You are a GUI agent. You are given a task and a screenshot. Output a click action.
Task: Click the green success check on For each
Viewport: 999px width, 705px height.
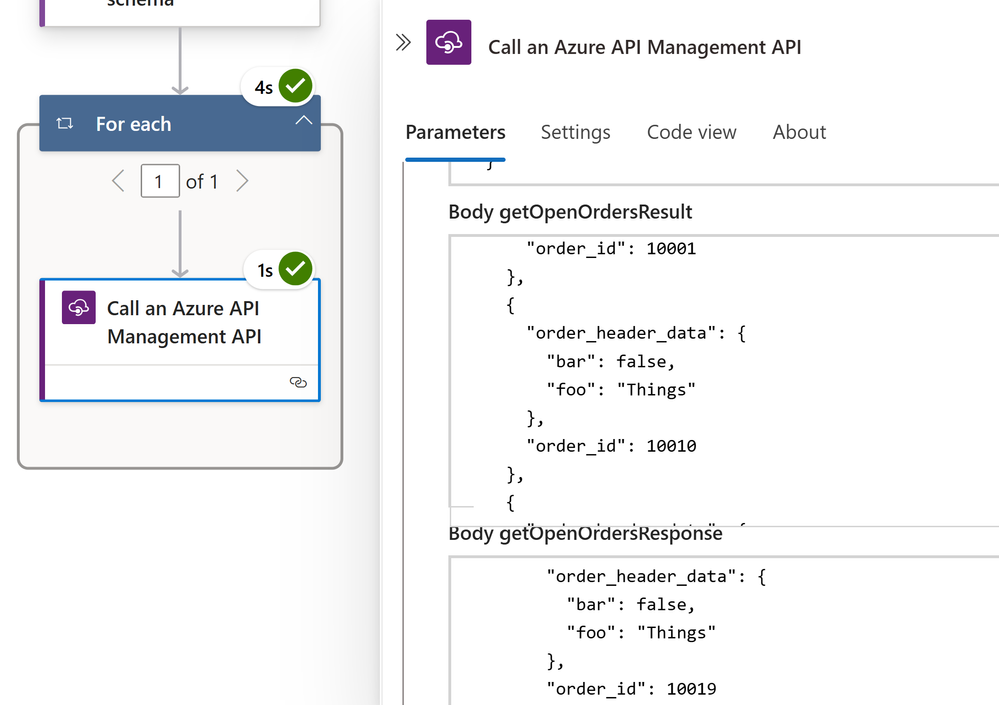point(296,86)
